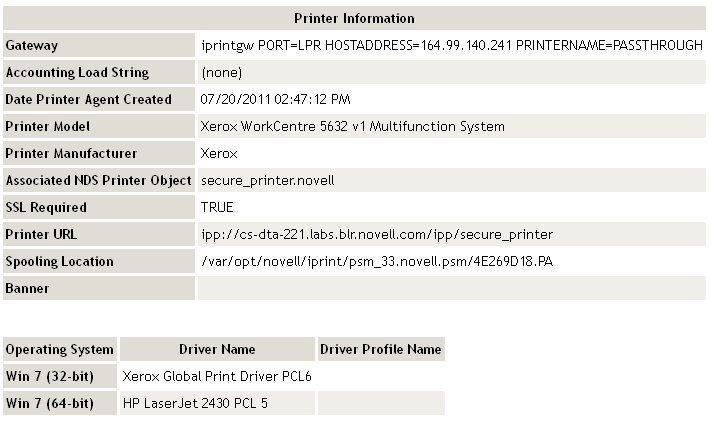Click the Printer Information table header
The image size is (716, 424).
(354, 19)
